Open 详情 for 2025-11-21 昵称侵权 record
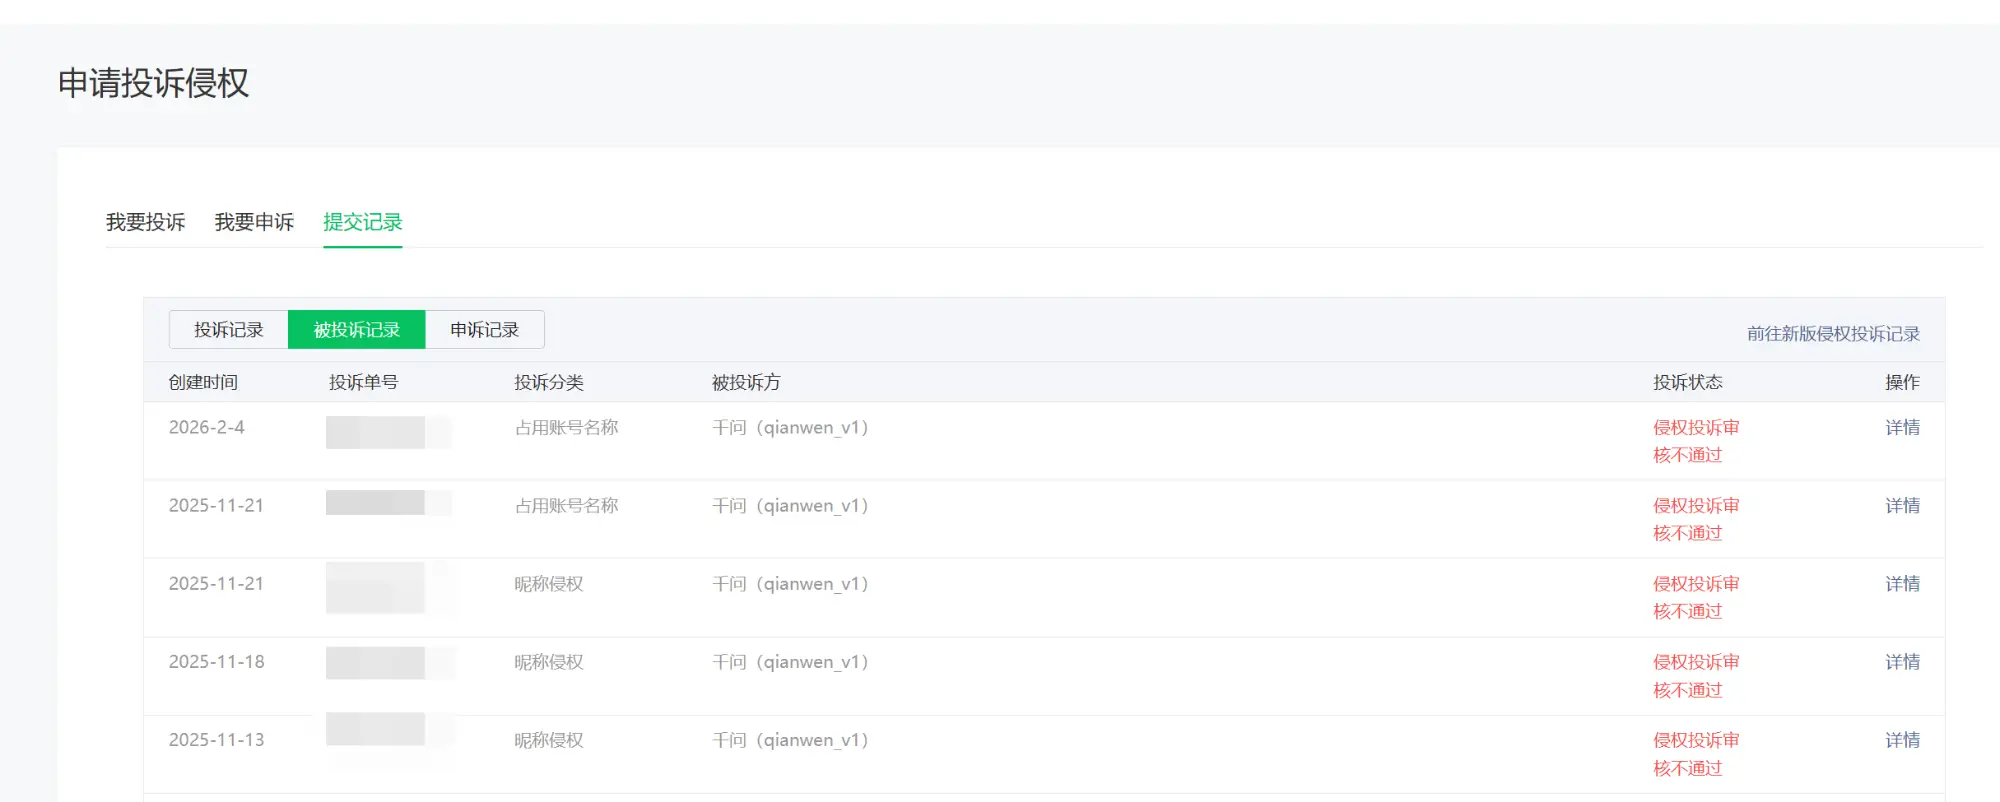 point(1902,584)
